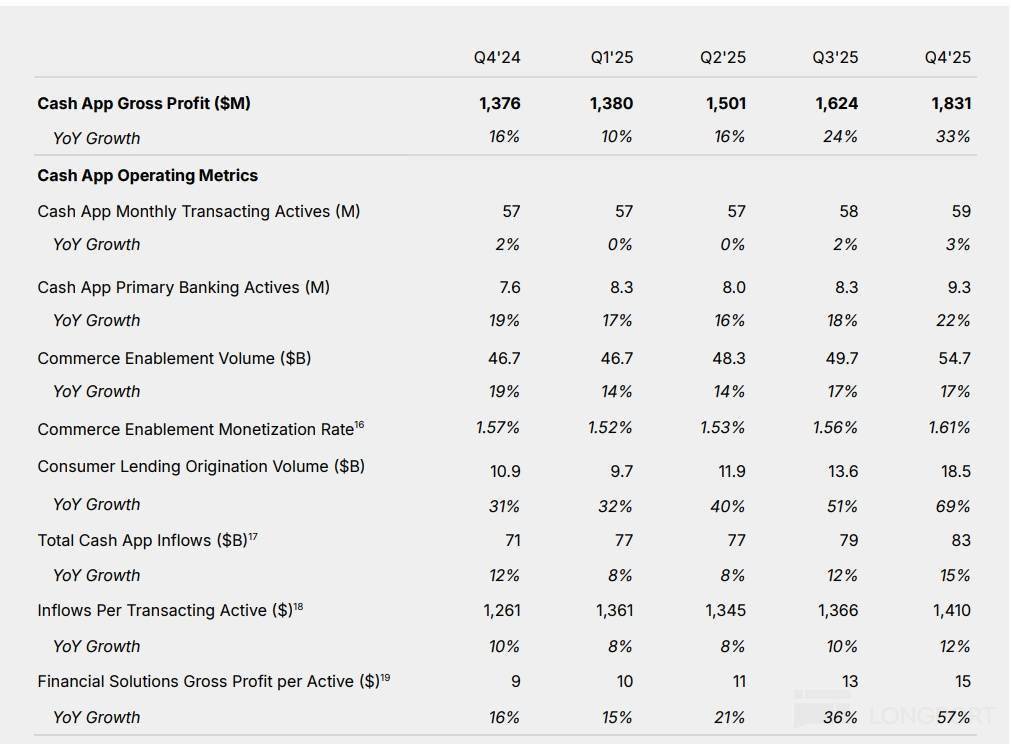The width and height of the screenshot is (1011, 744).
Task: Select the 1,410 inflows per active value
Action: 951,610
